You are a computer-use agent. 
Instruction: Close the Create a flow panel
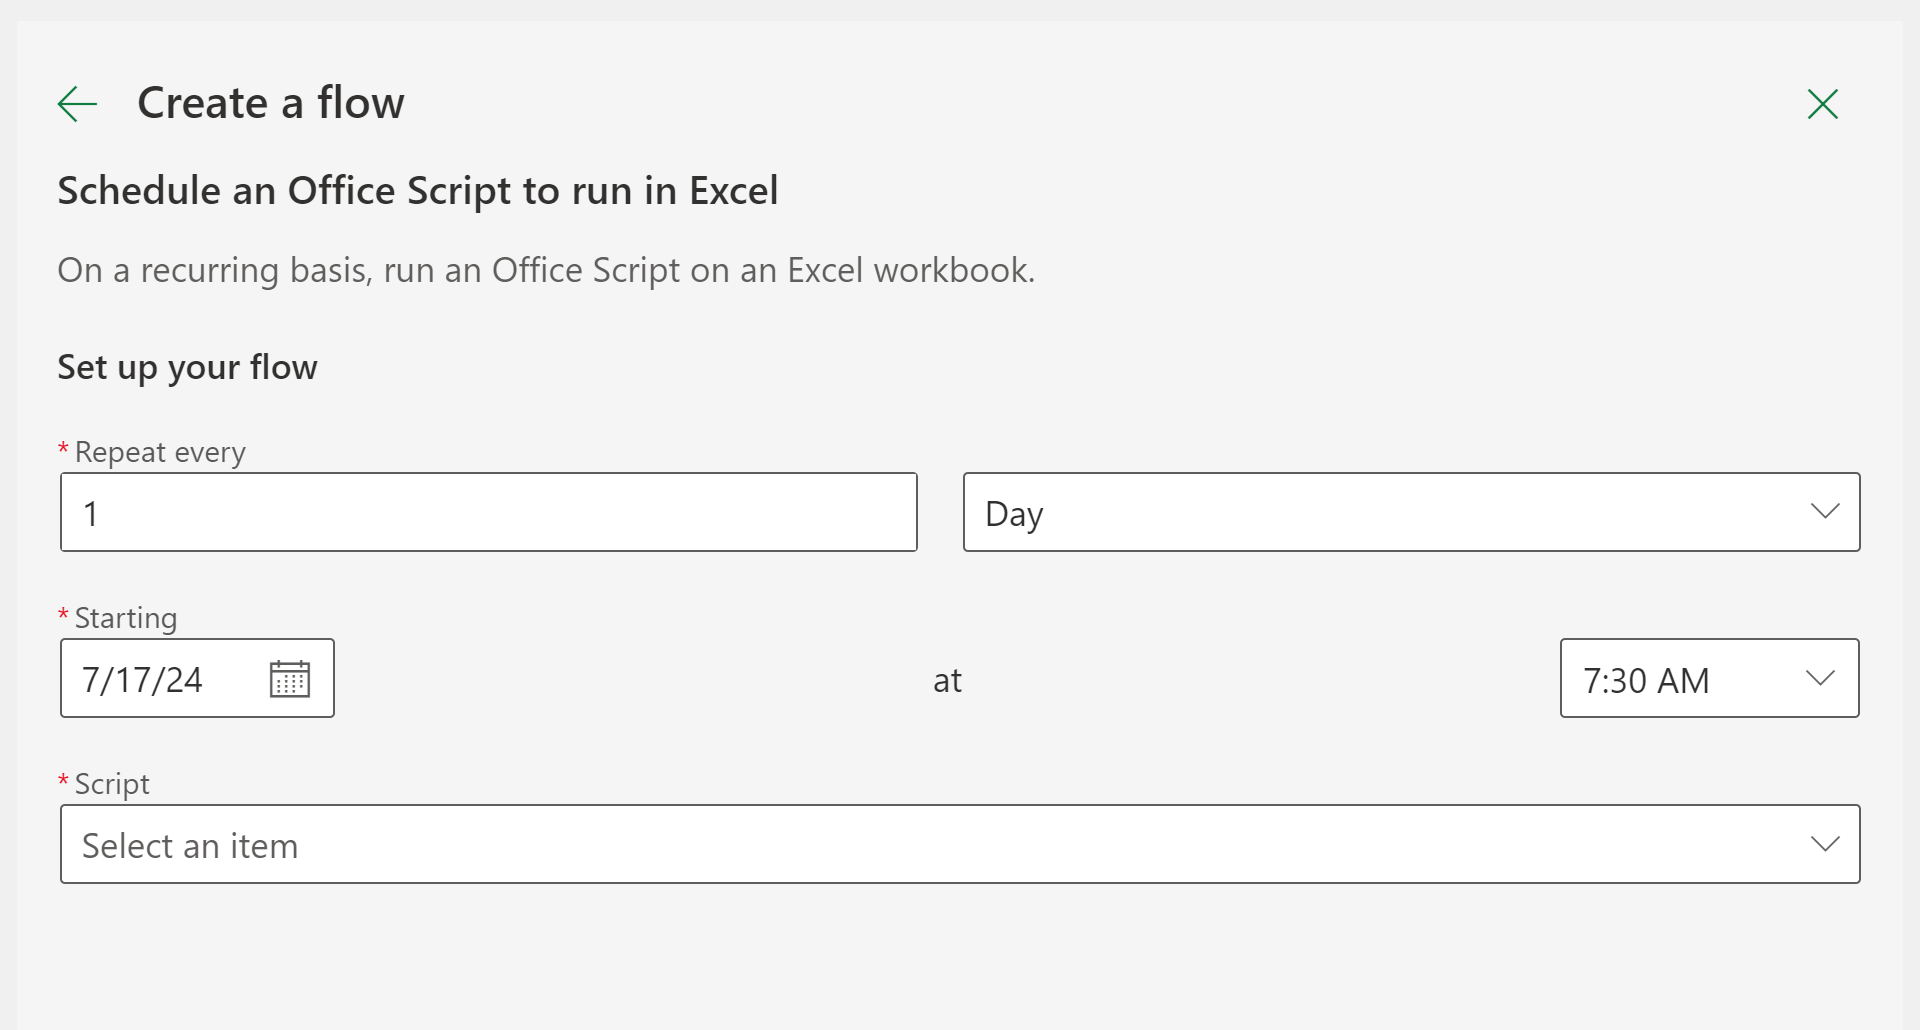pyautogui.click(x=1822, y=104)
